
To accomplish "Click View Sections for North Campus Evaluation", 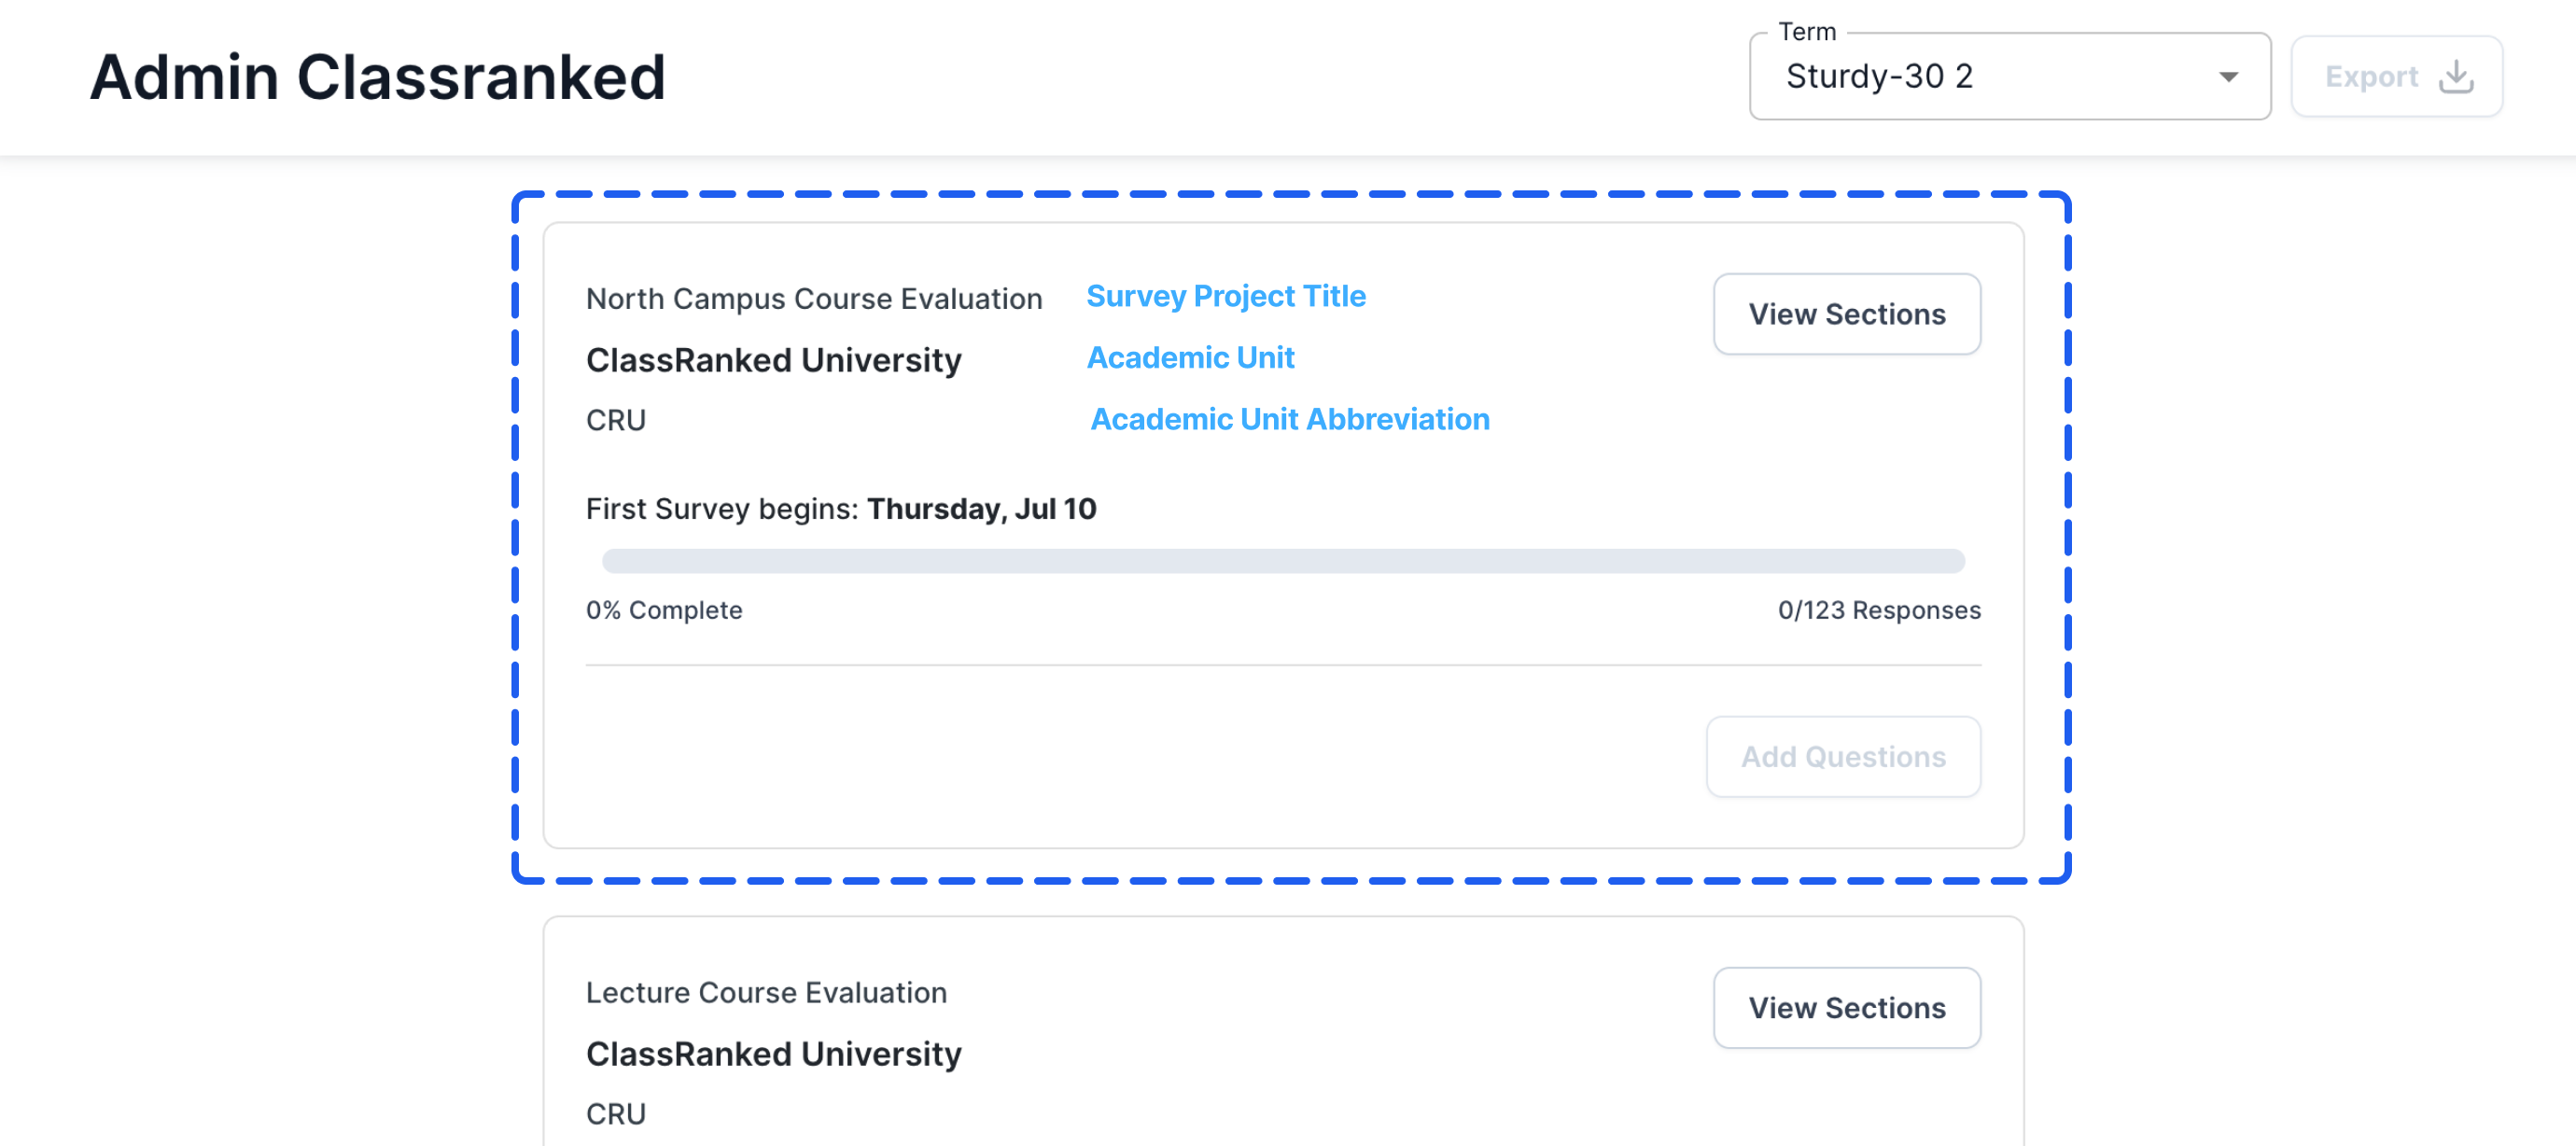I will pyautogui.click(x=1846, y=314).
